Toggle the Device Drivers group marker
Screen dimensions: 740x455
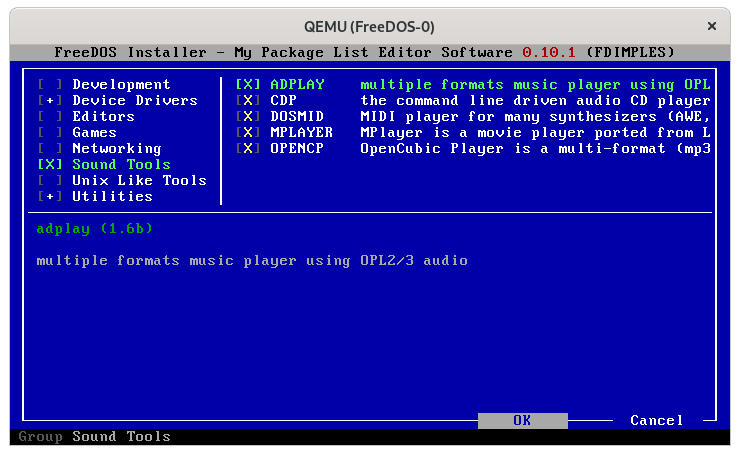pyautogui.click(x=49, y=101)
